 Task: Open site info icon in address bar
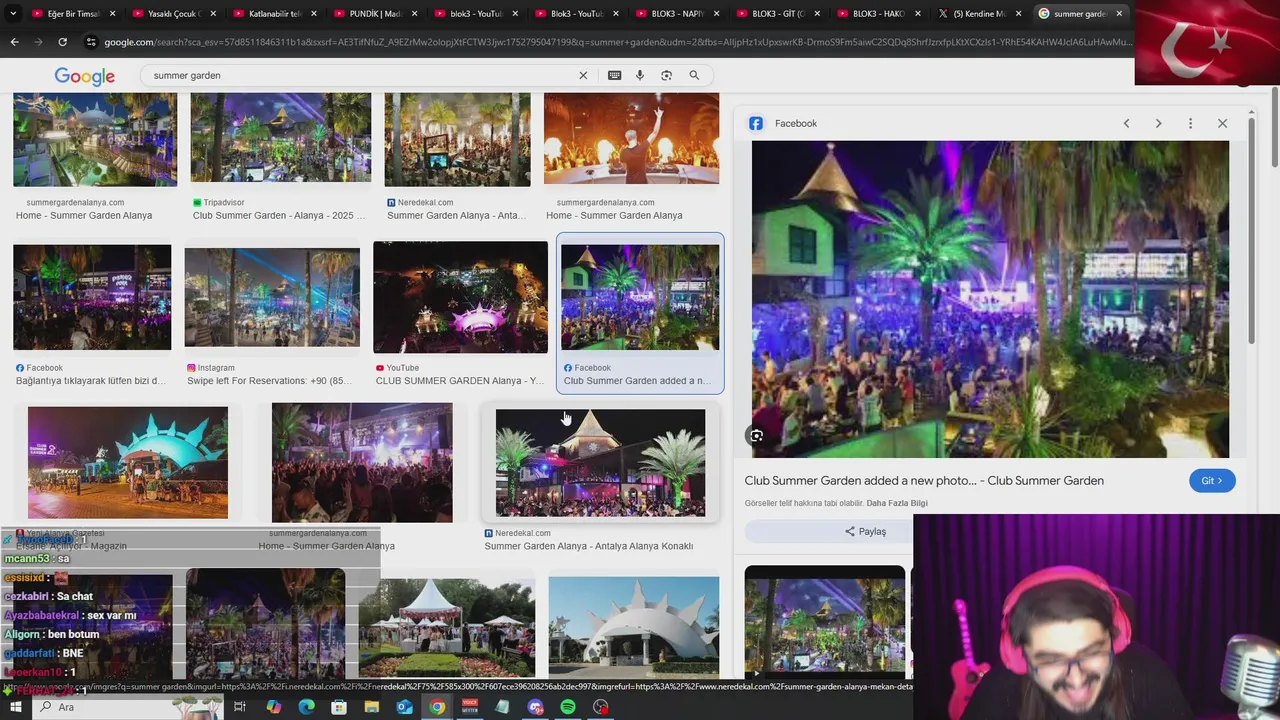[x=91, y=42]
